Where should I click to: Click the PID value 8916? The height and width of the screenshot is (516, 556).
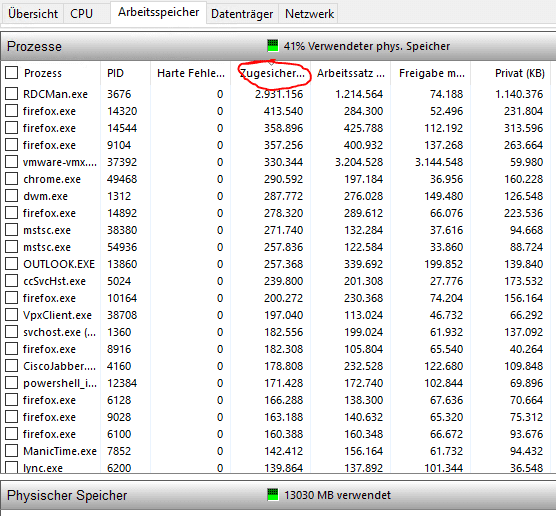pos(119,349)
